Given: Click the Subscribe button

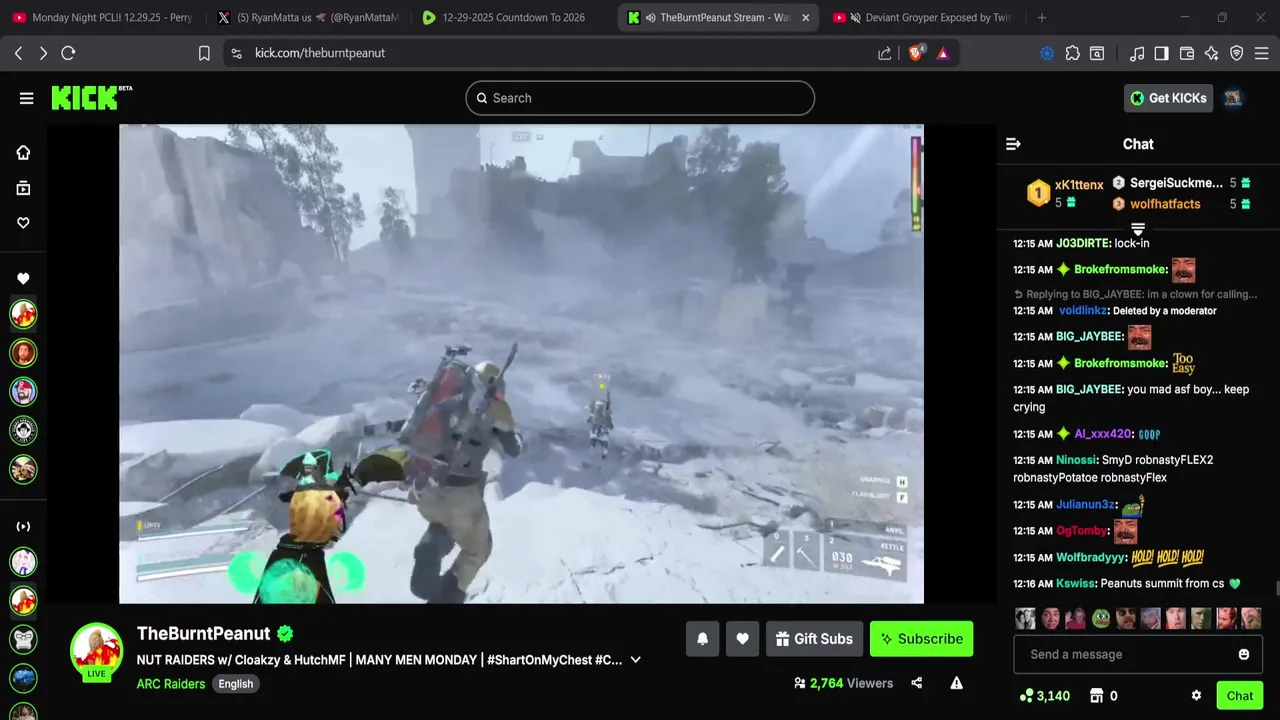Looking at the screenshot, I should click(921, 639).
